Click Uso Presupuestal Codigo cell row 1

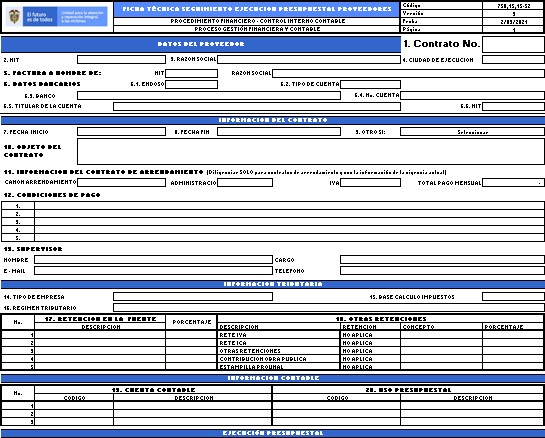336,405
